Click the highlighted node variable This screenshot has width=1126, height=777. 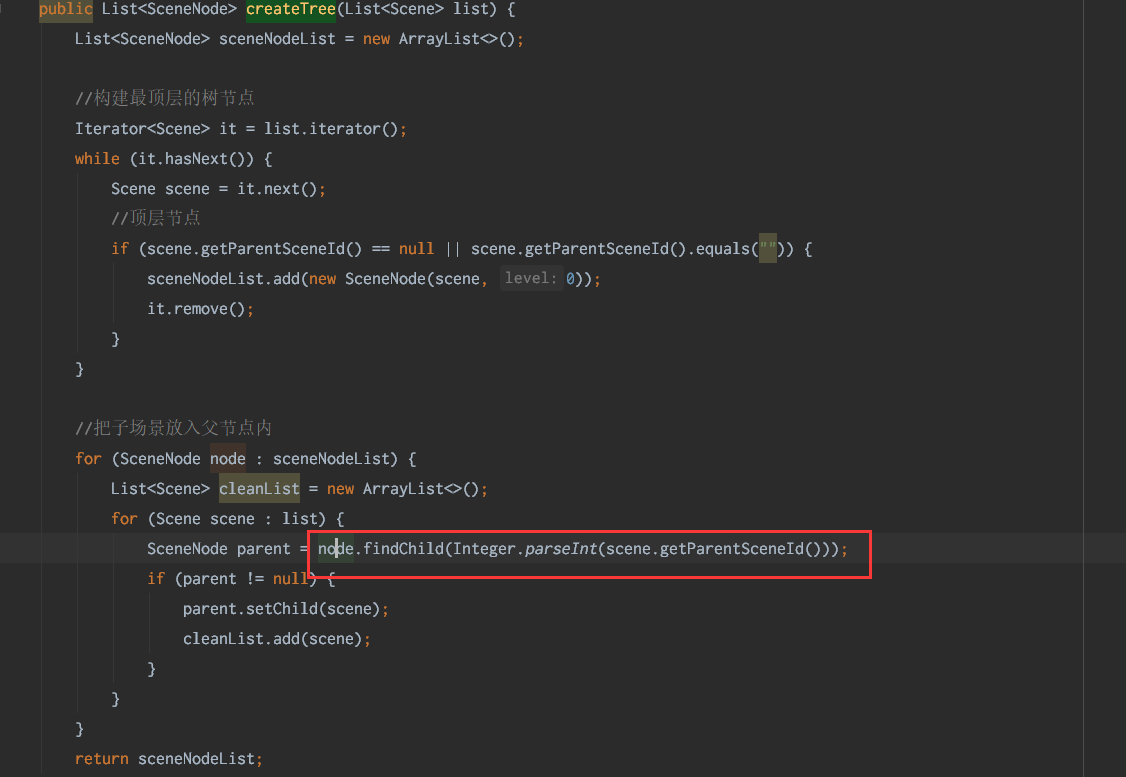227,458
